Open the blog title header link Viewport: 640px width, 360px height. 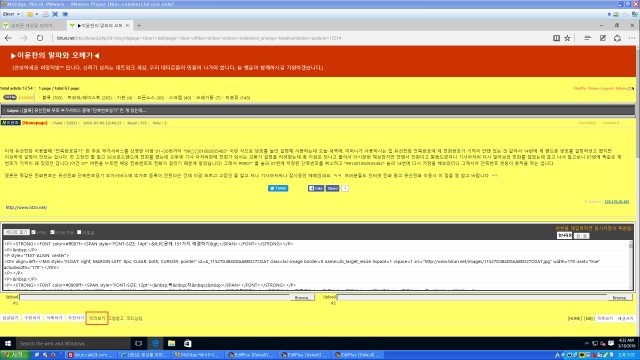[56, 55]
